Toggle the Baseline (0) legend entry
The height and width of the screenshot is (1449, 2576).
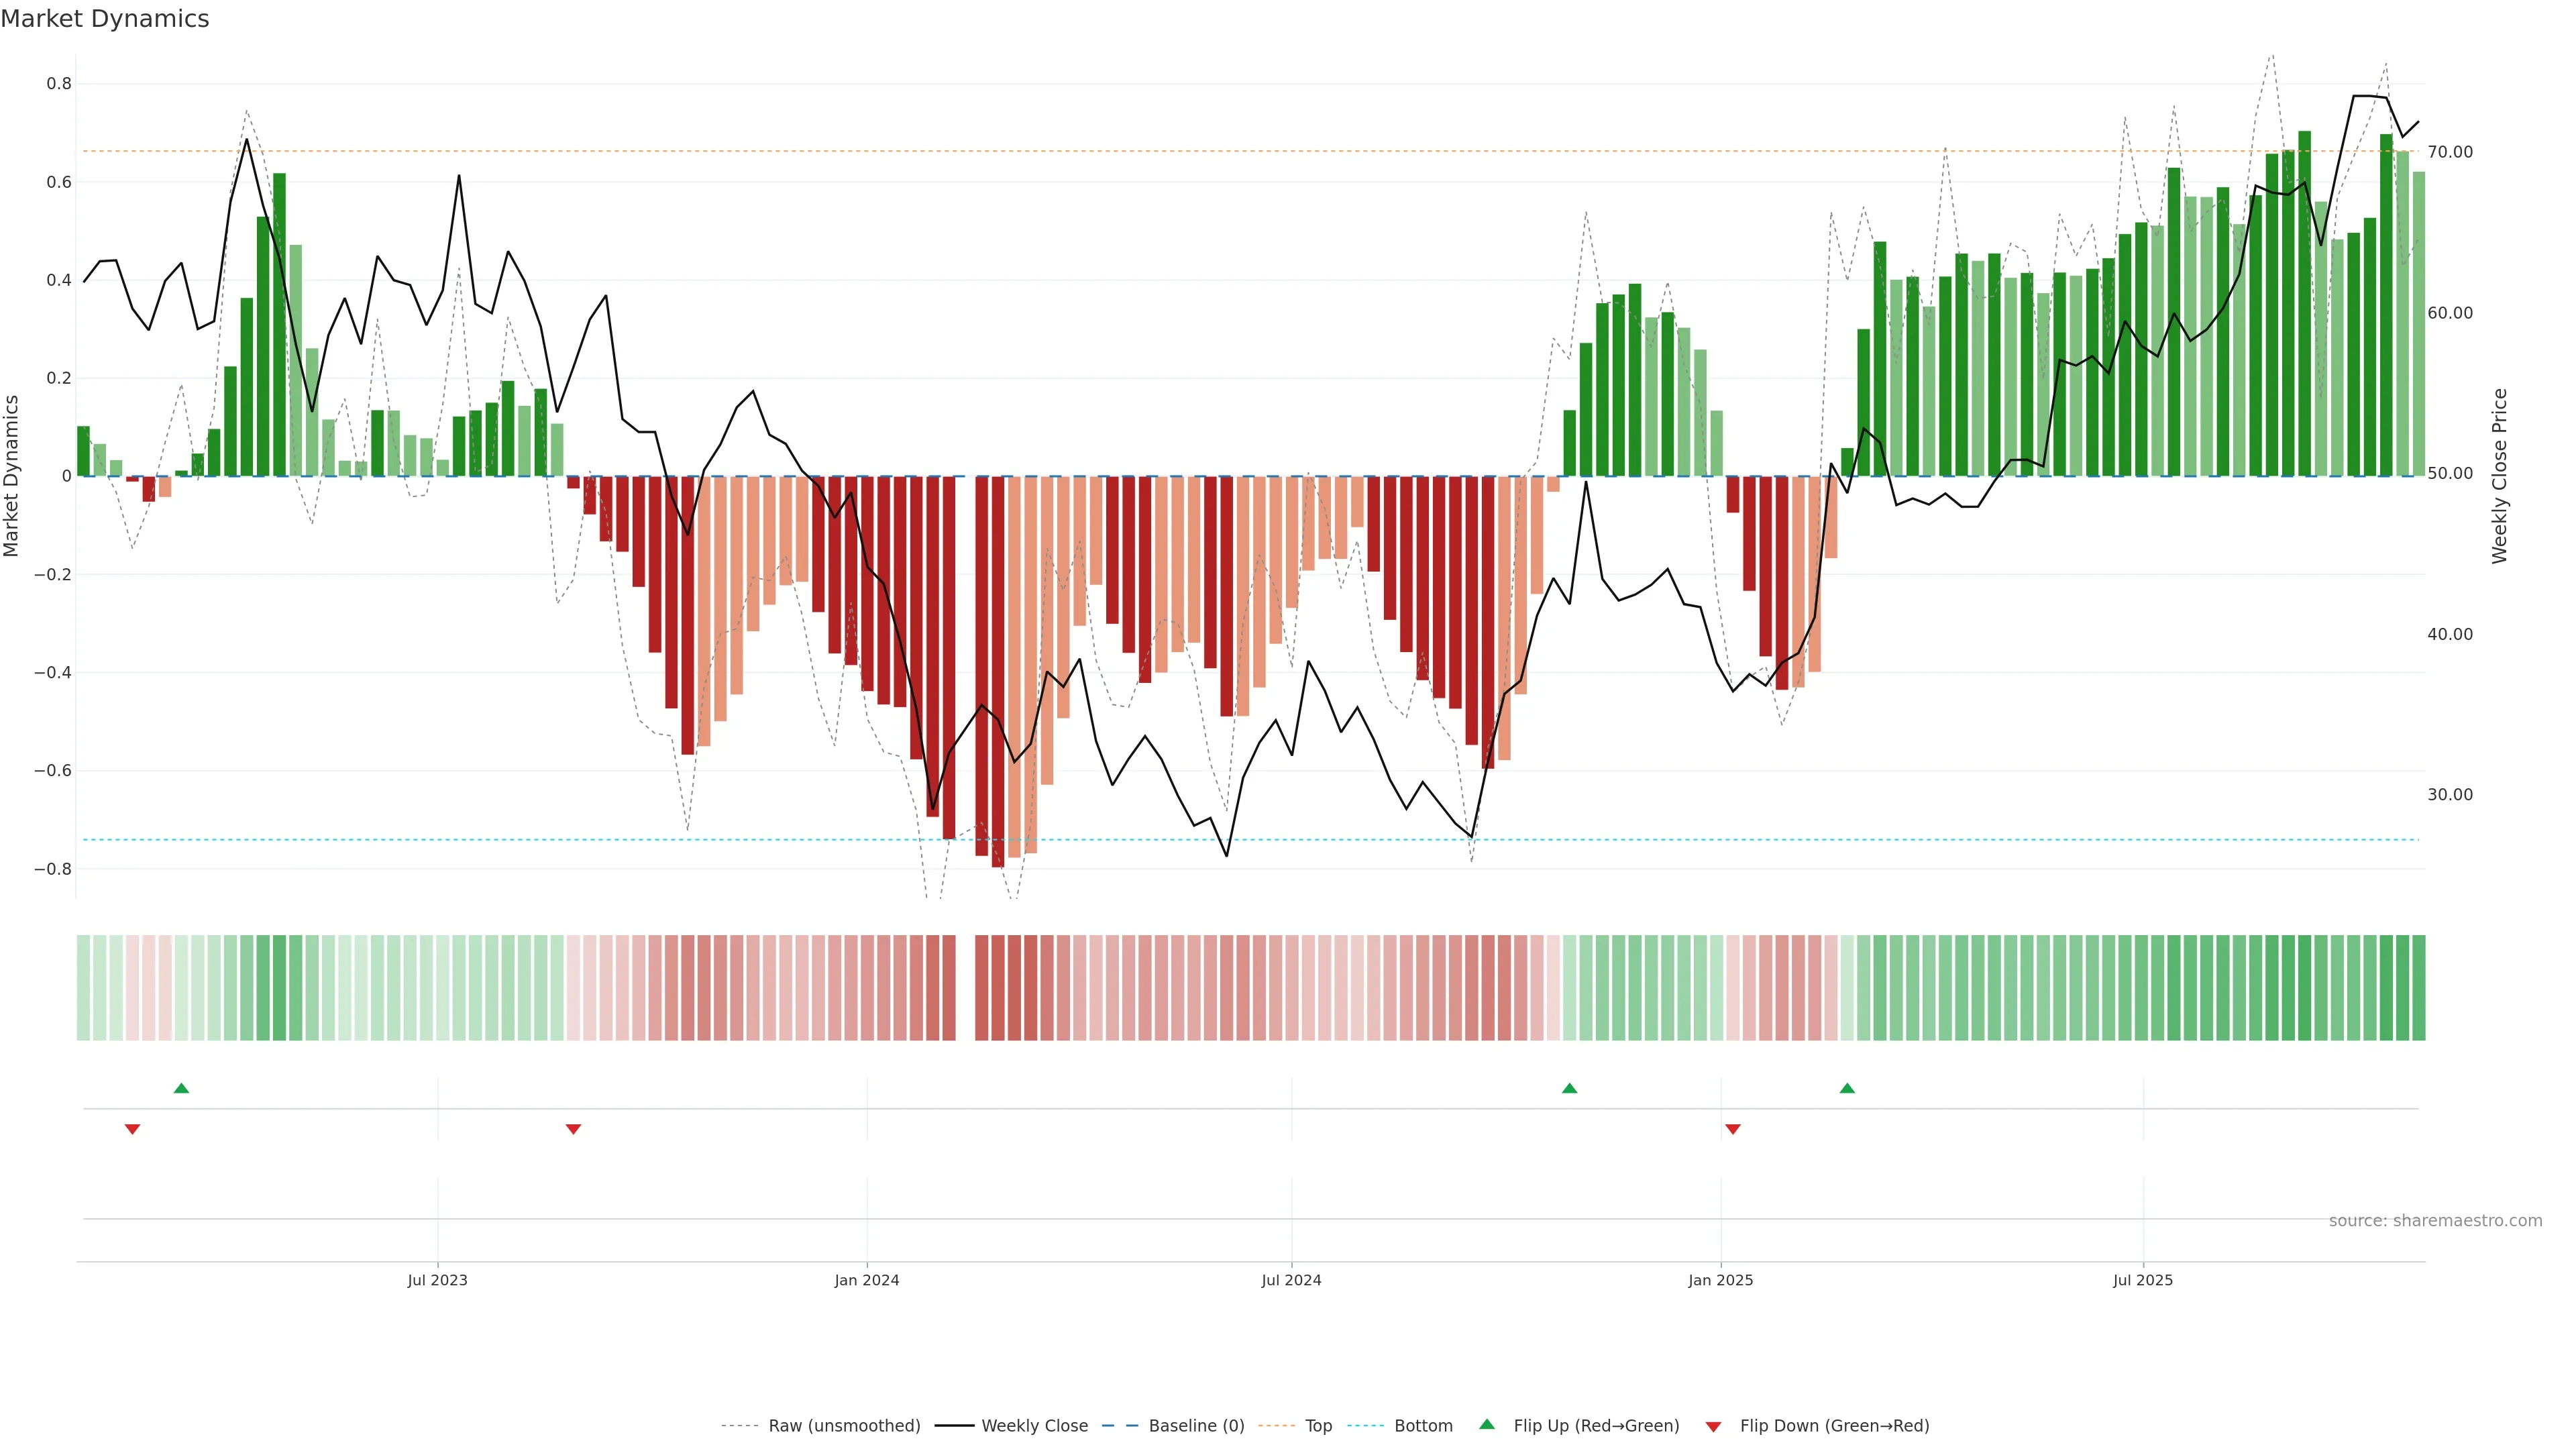[1196, 1426]
